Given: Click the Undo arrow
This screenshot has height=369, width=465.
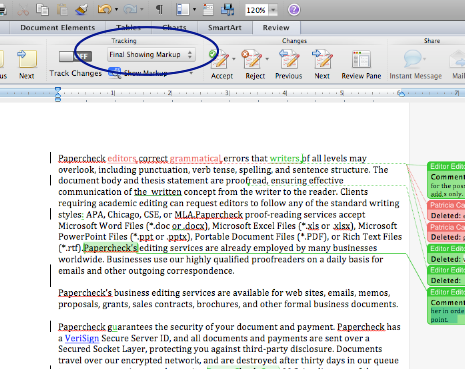Looking at the screenshot, I should click(104, 9).
